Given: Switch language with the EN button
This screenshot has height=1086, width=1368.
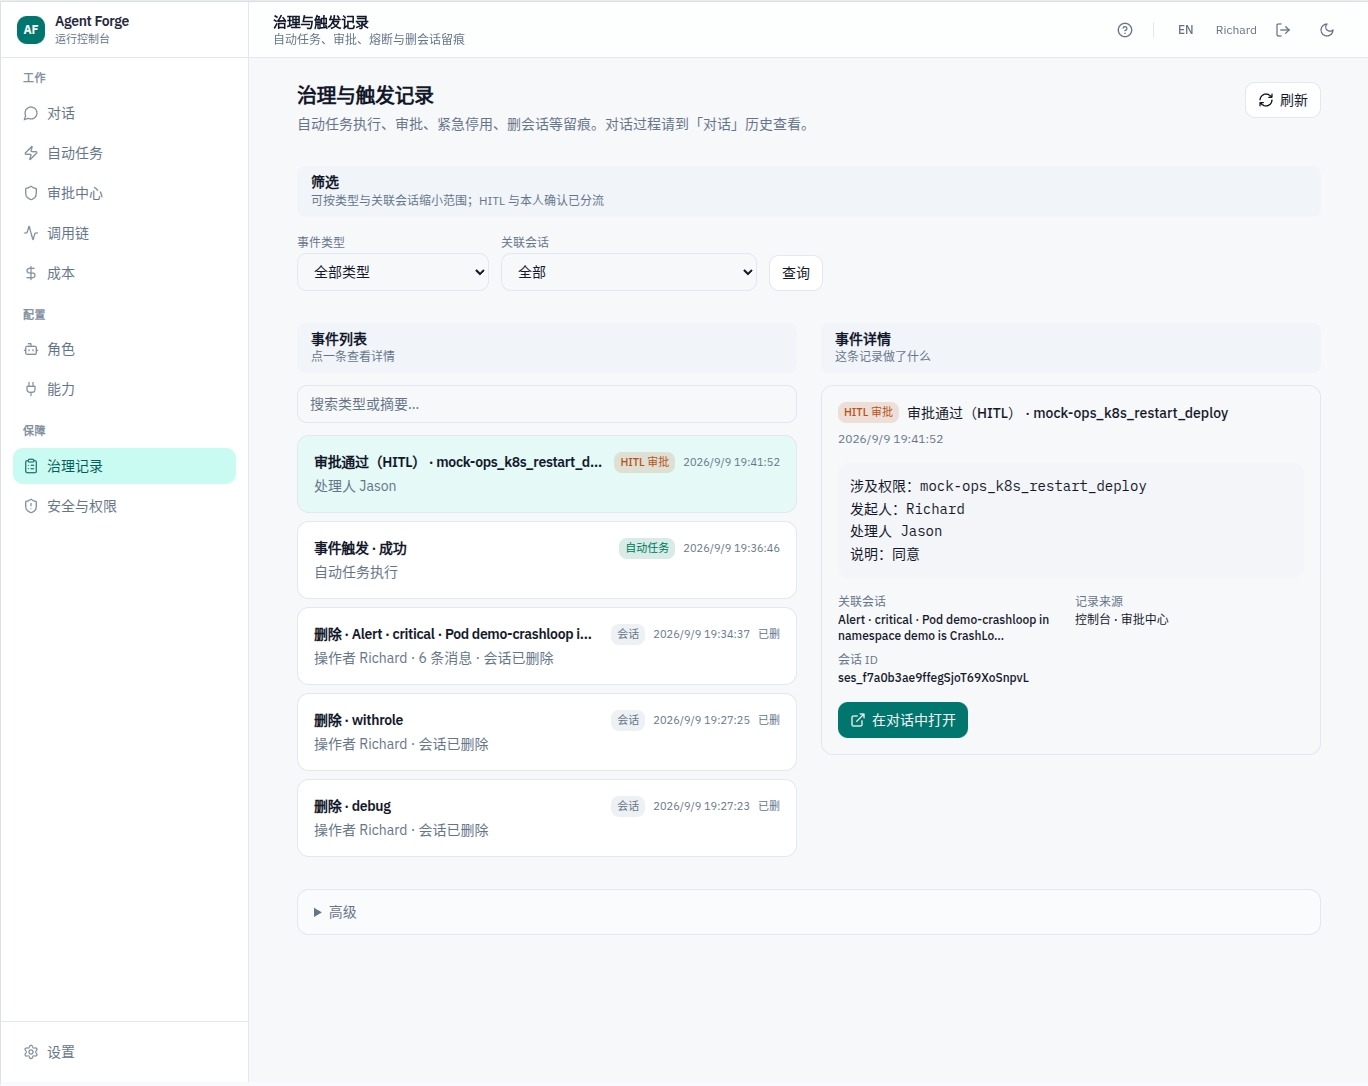Looking at the screenshot, I should (x=1185, y=30).
